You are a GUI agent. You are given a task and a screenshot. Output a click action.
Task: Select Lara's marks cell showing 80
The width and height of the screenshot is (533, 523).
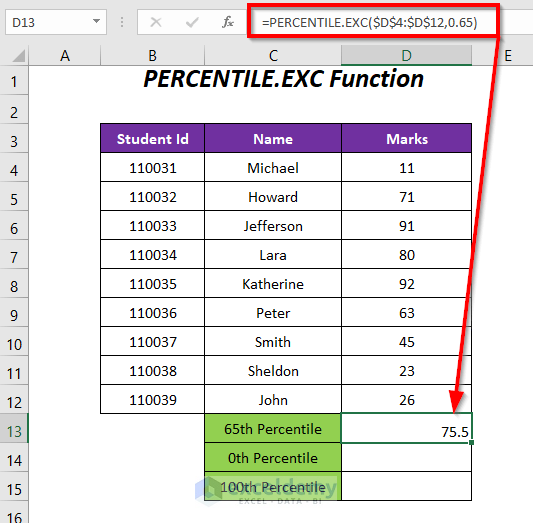pyautogui.click(x=407, y=255)
